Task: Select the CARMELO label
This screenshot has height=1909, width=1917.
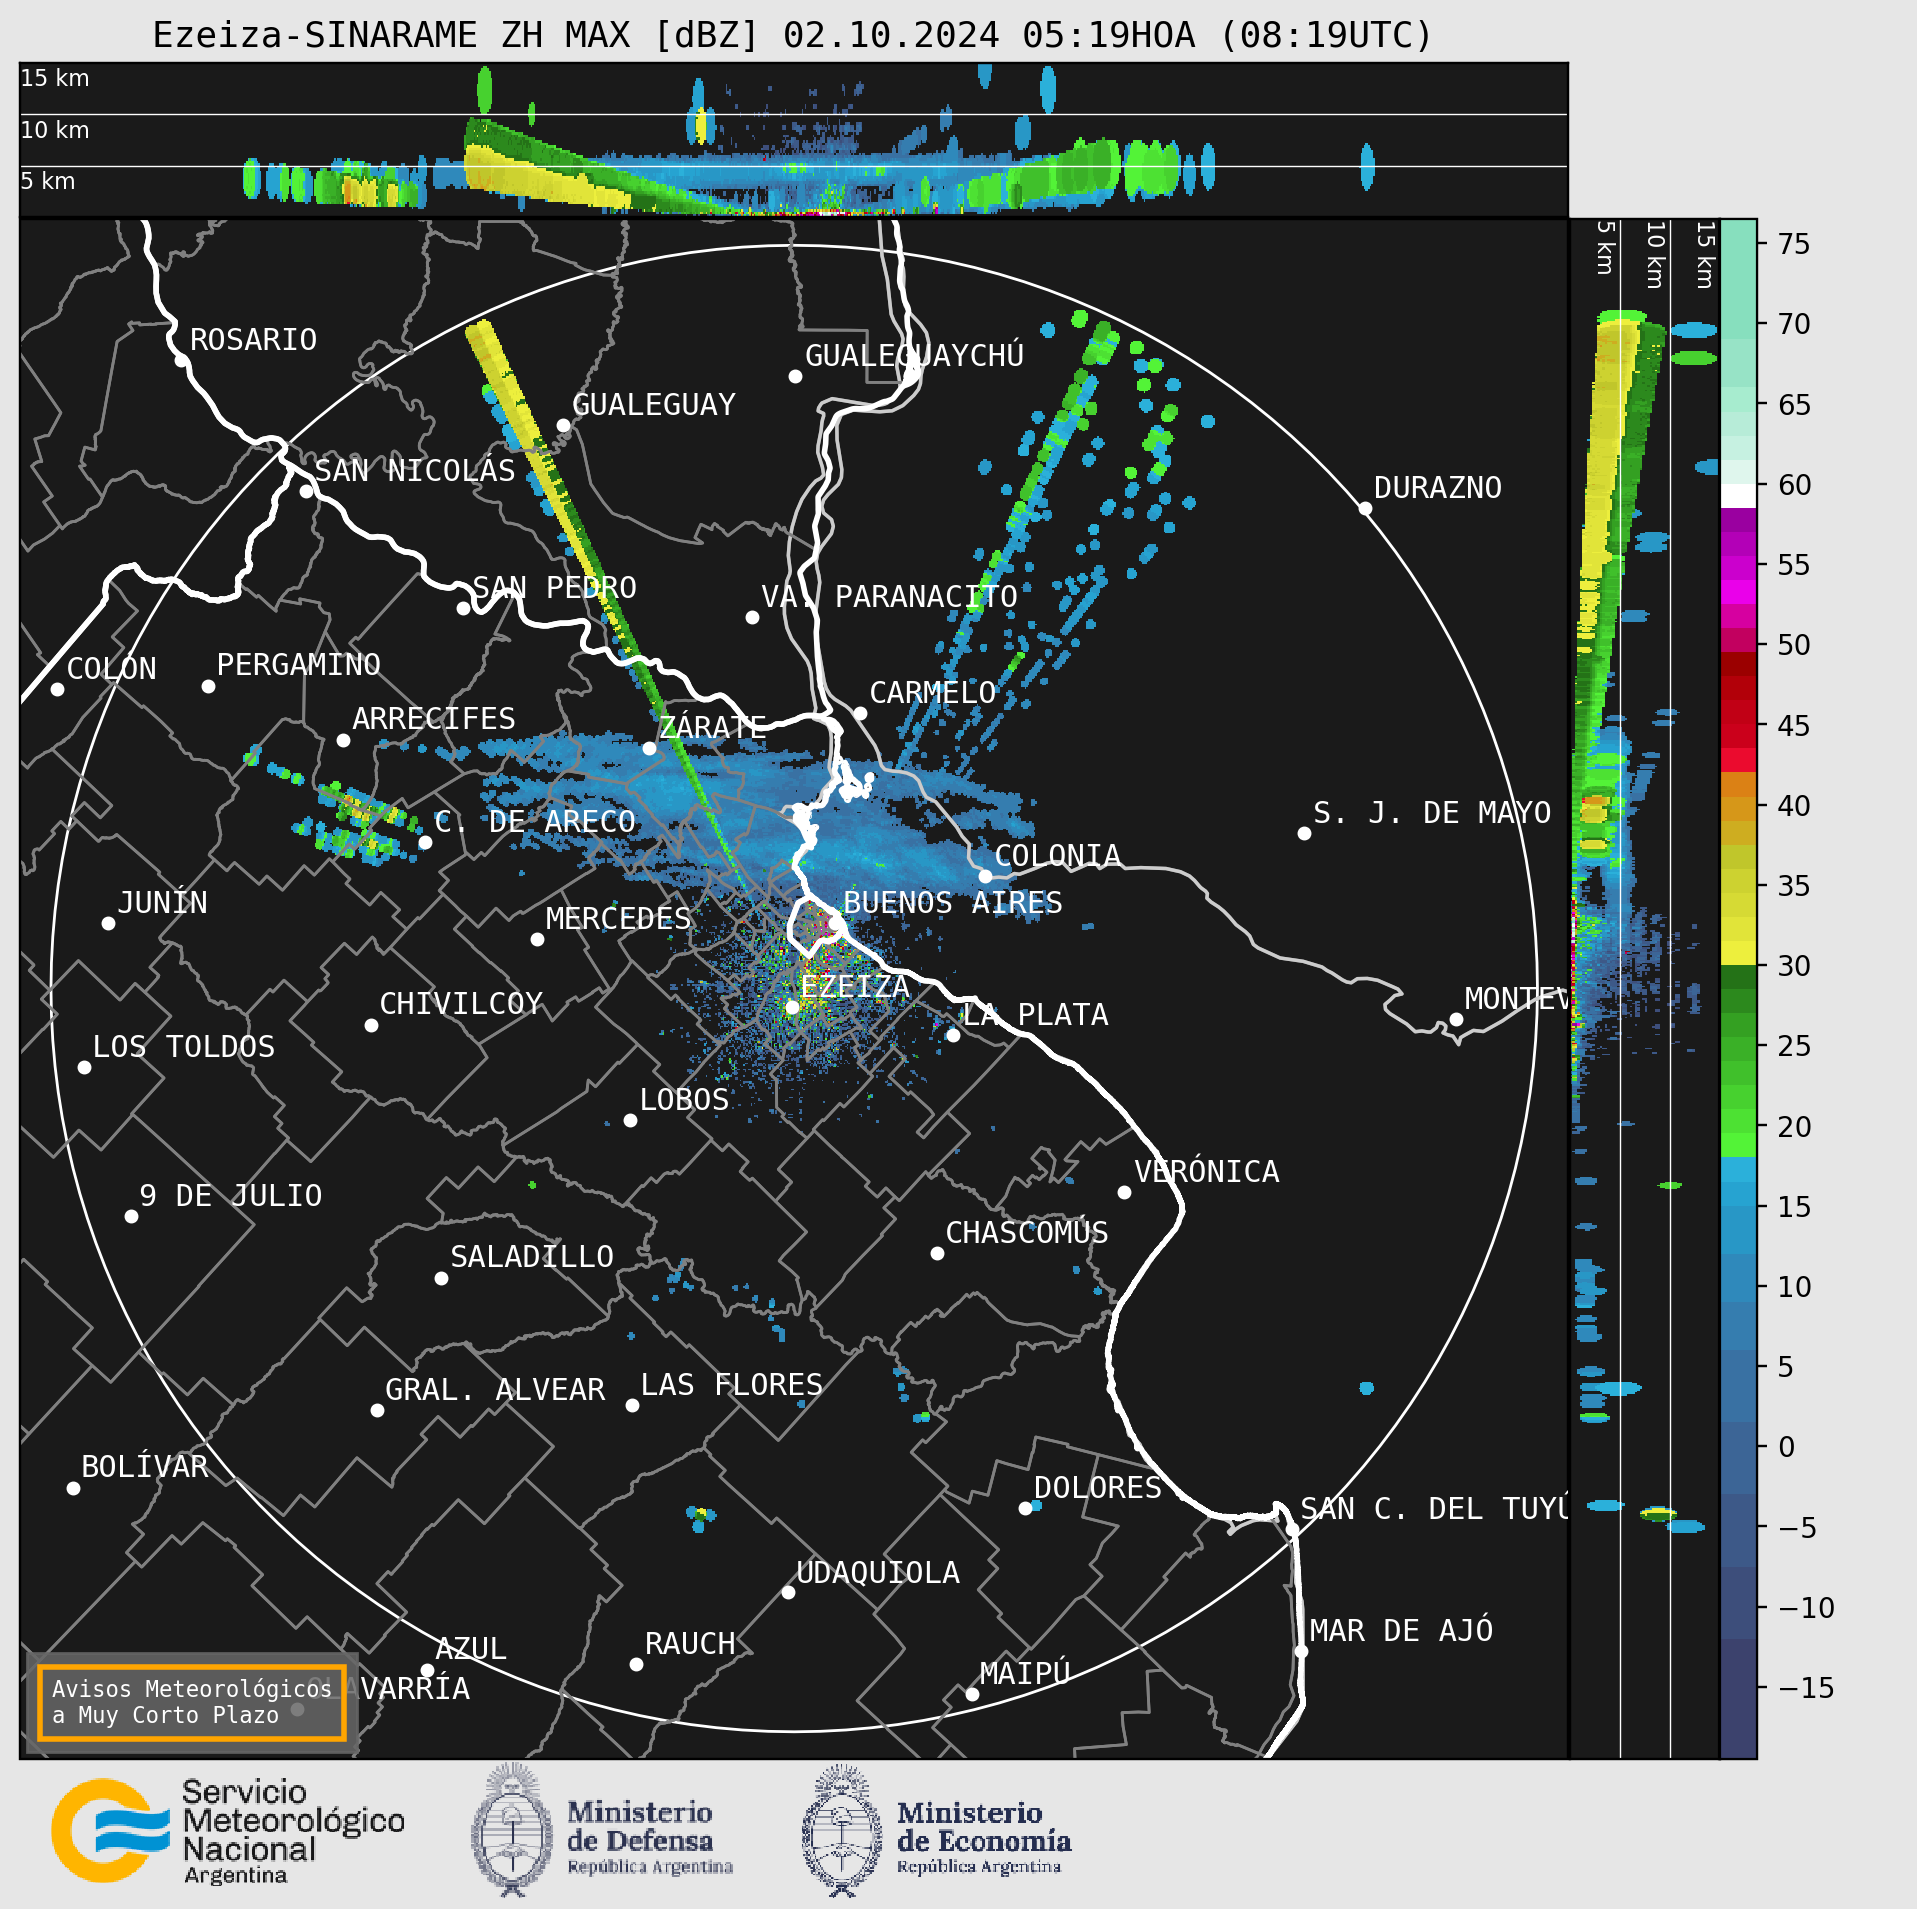Action: (x=932, y=693)
